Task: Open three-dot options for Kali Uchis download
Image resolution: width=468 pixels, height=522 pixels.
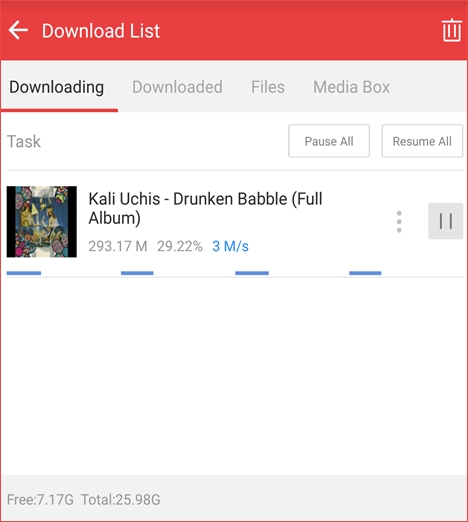Action: click(399, 222)
